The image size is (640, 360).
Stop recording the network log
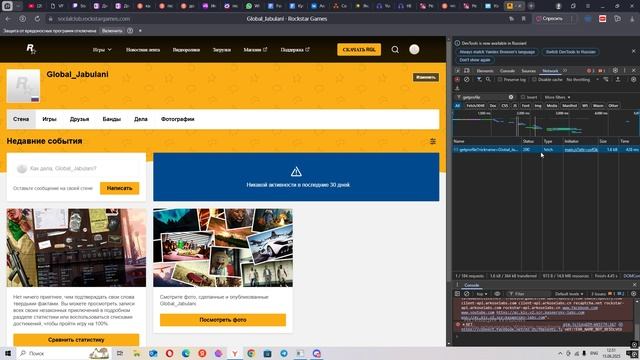pyautogui.click(x=457, y=80)
